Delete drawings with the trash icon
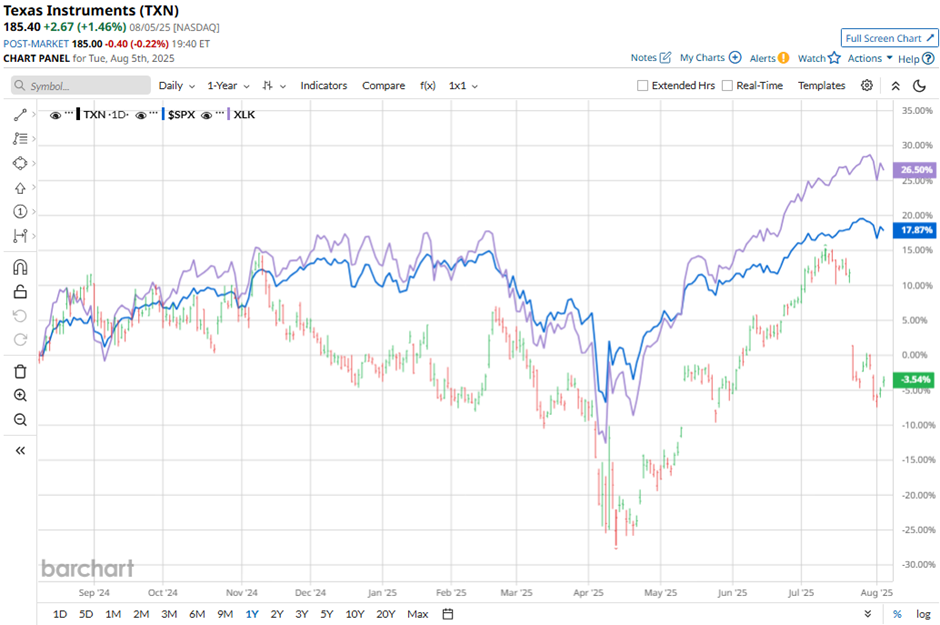The height and width of the screenshot is (625, 940). (20, 372)
